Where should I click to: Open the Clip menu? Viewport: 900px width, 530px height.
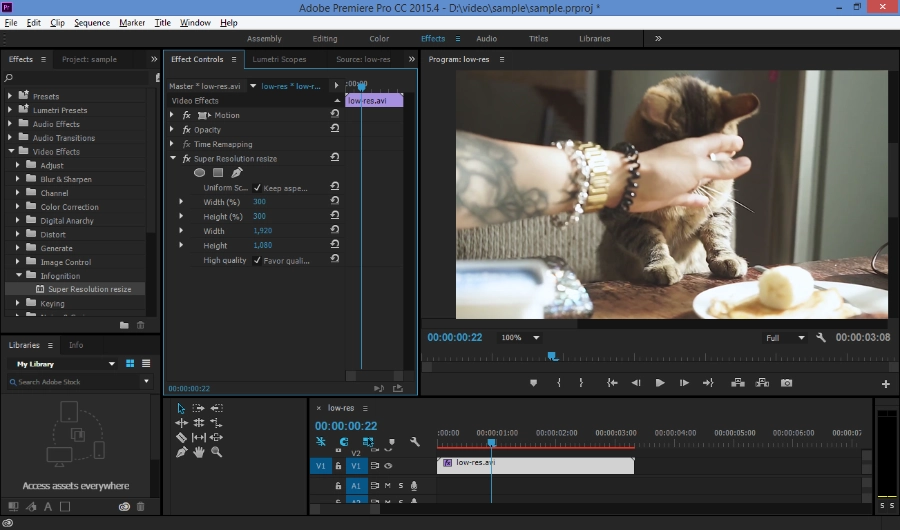[x=57, y=23]
